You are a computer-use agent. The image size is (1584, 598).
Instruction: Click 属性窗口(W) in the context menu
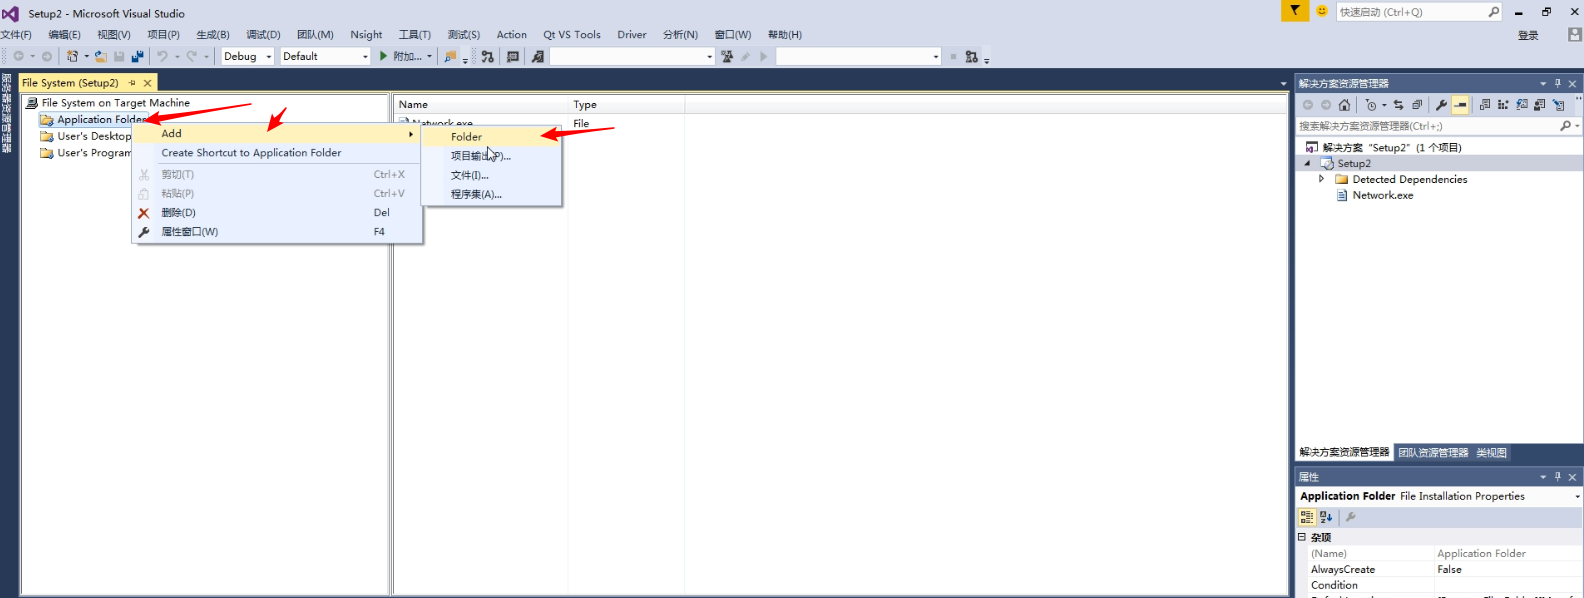tap(277, 231)
